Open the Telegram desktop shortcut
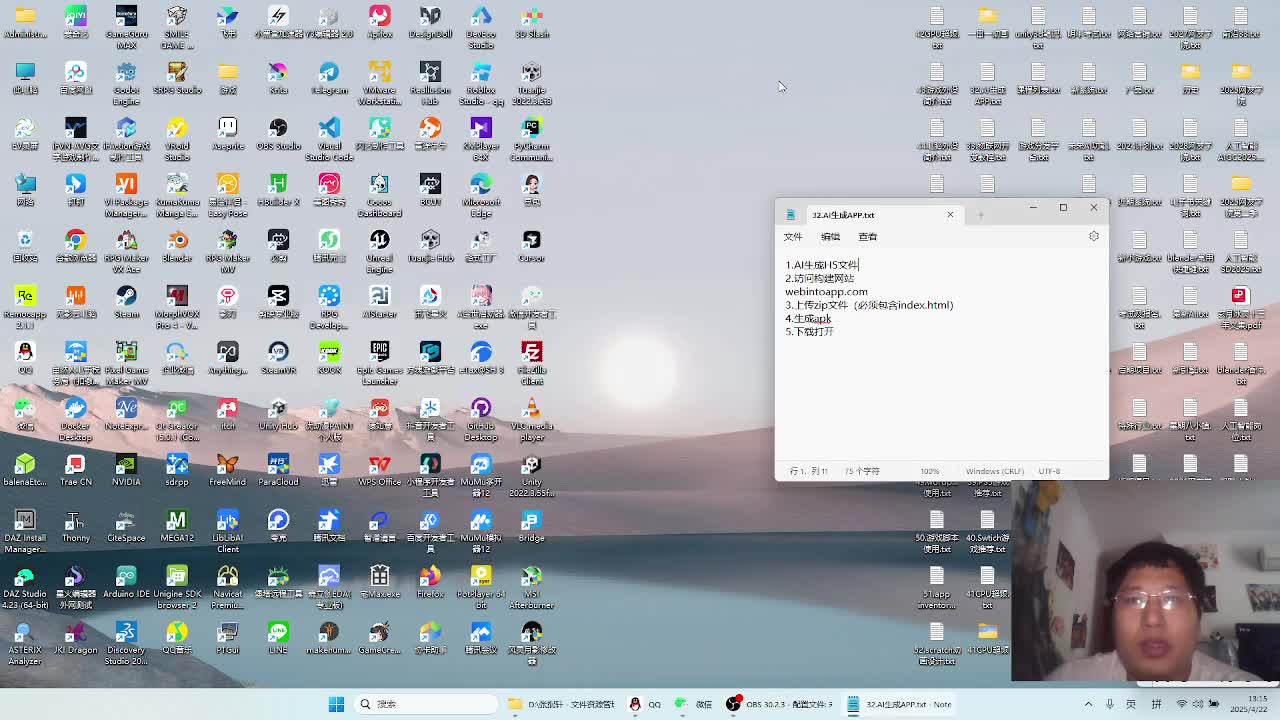 click(x=329, y=74)
